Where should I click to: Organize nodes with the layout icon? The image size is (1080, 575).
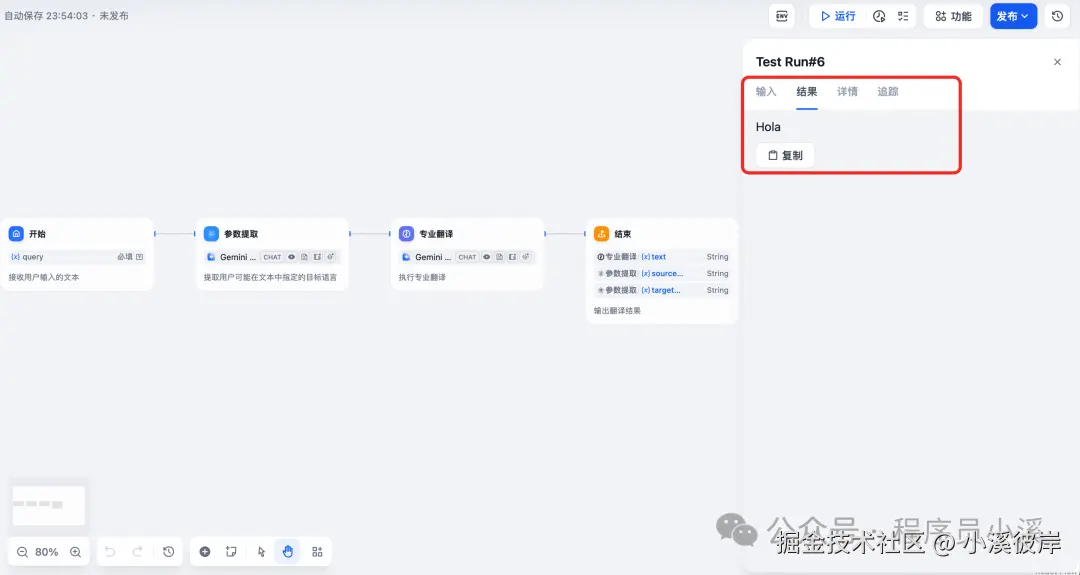pos(318,552)
